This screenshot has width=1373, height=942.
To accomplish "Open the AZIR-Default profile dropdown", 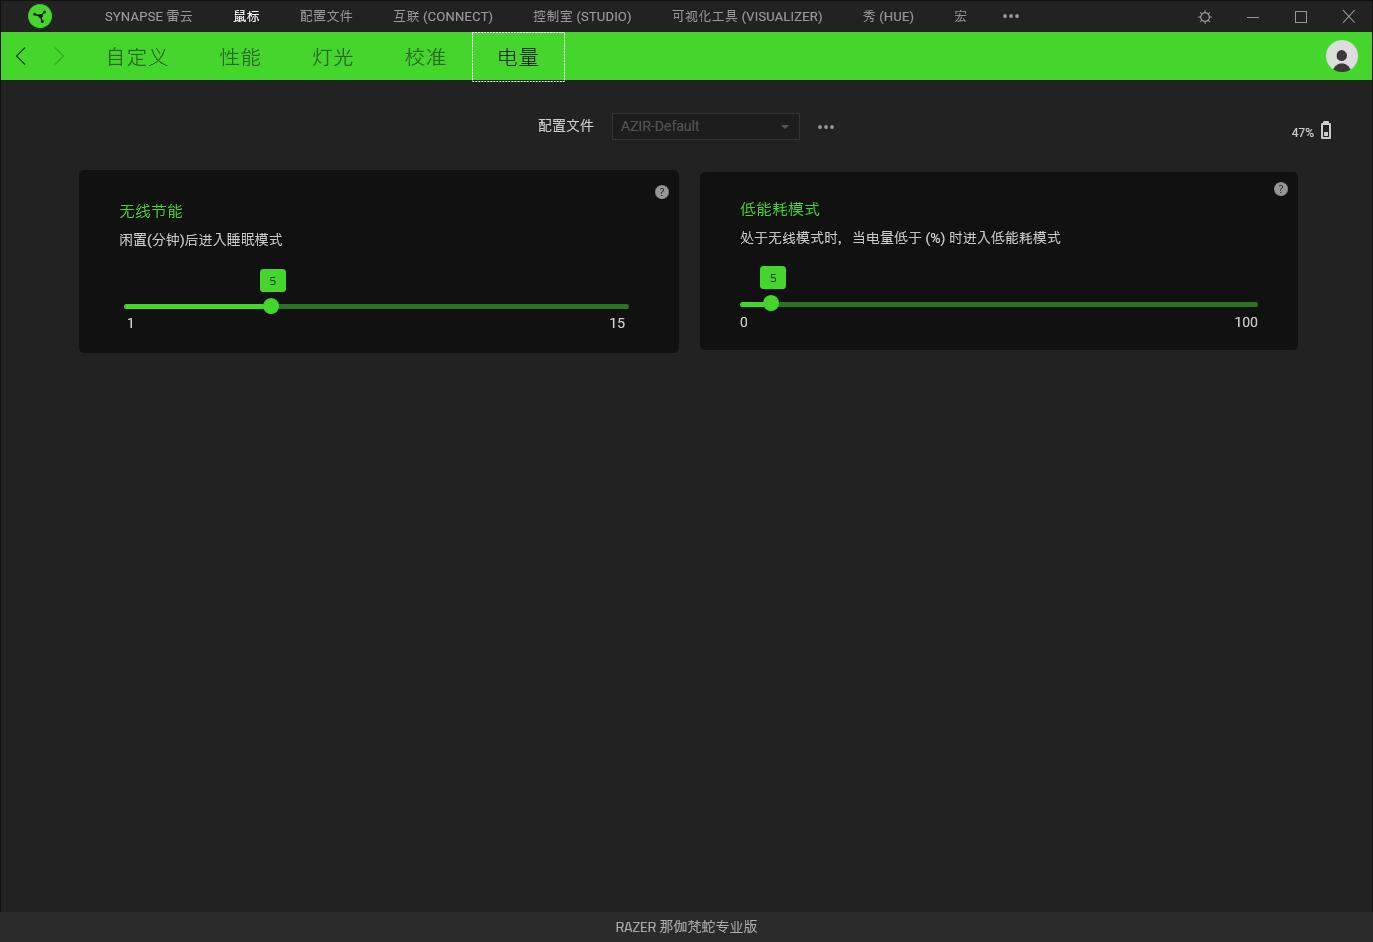I will pyautogui.click(x=706, y=126).
